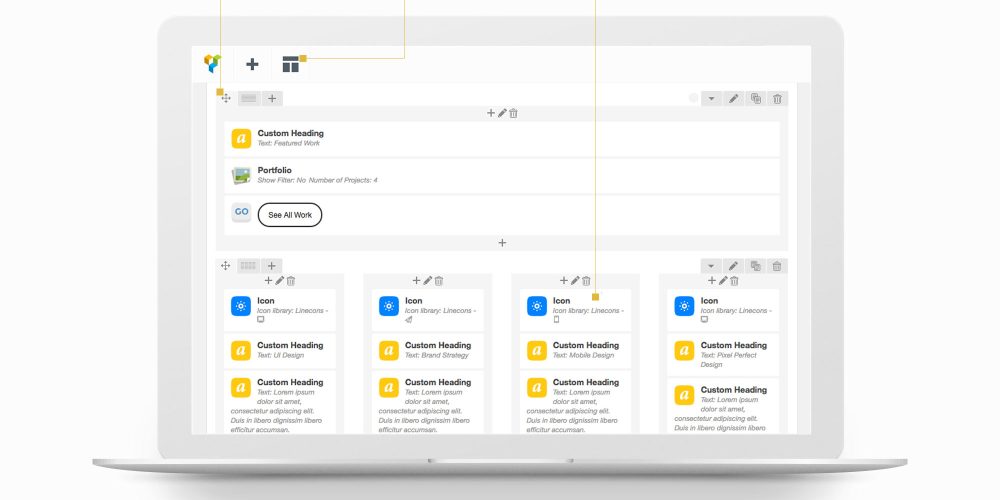Image resolution: width=1000 pixels, height=500 pixels.
Task: Edit the UI Design column with pencil
Action: coord(279,281)
